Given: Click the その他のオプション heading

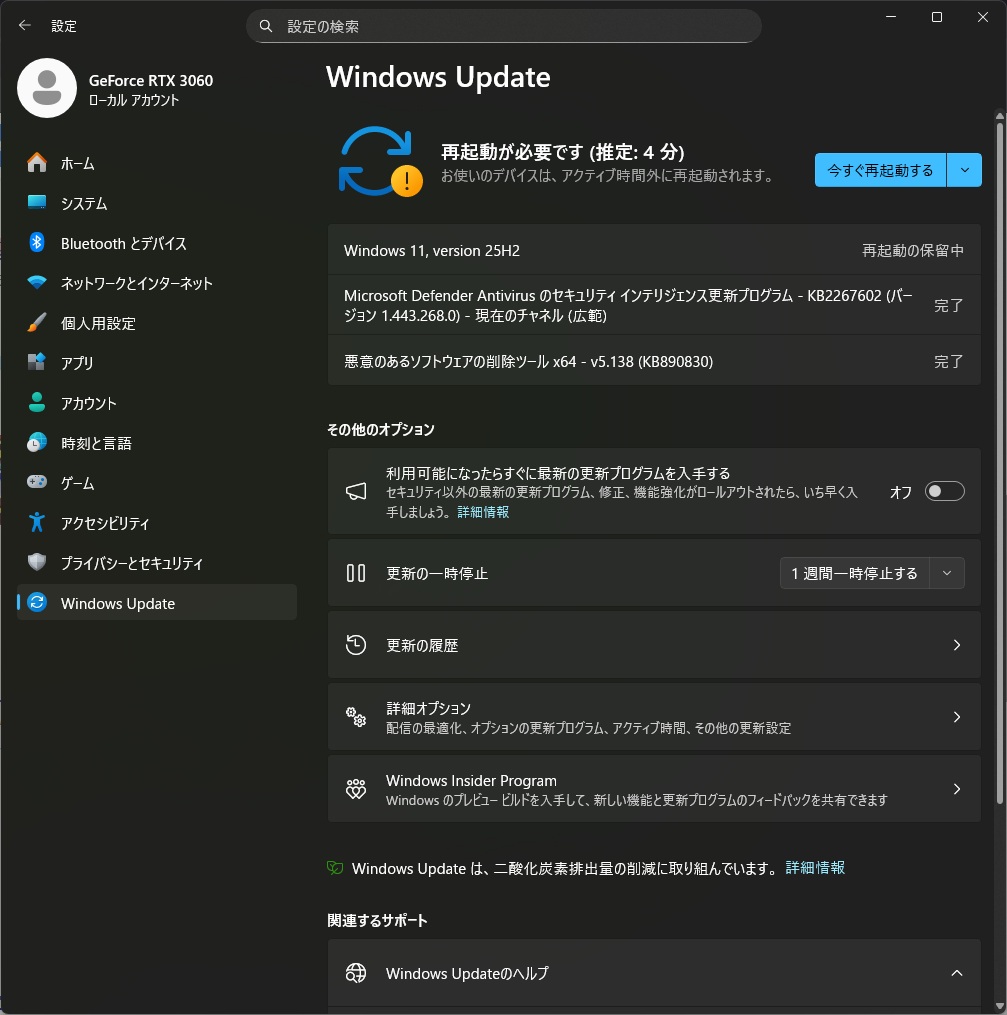Looking at the screenshot, I should pos(381,429).
